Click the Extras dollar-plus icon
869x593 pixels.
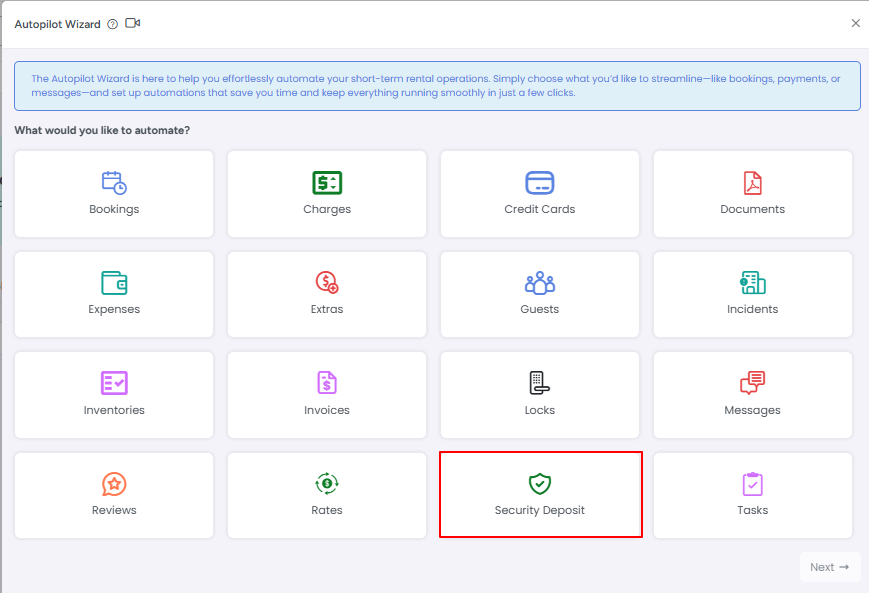click(x=327, y=283)
